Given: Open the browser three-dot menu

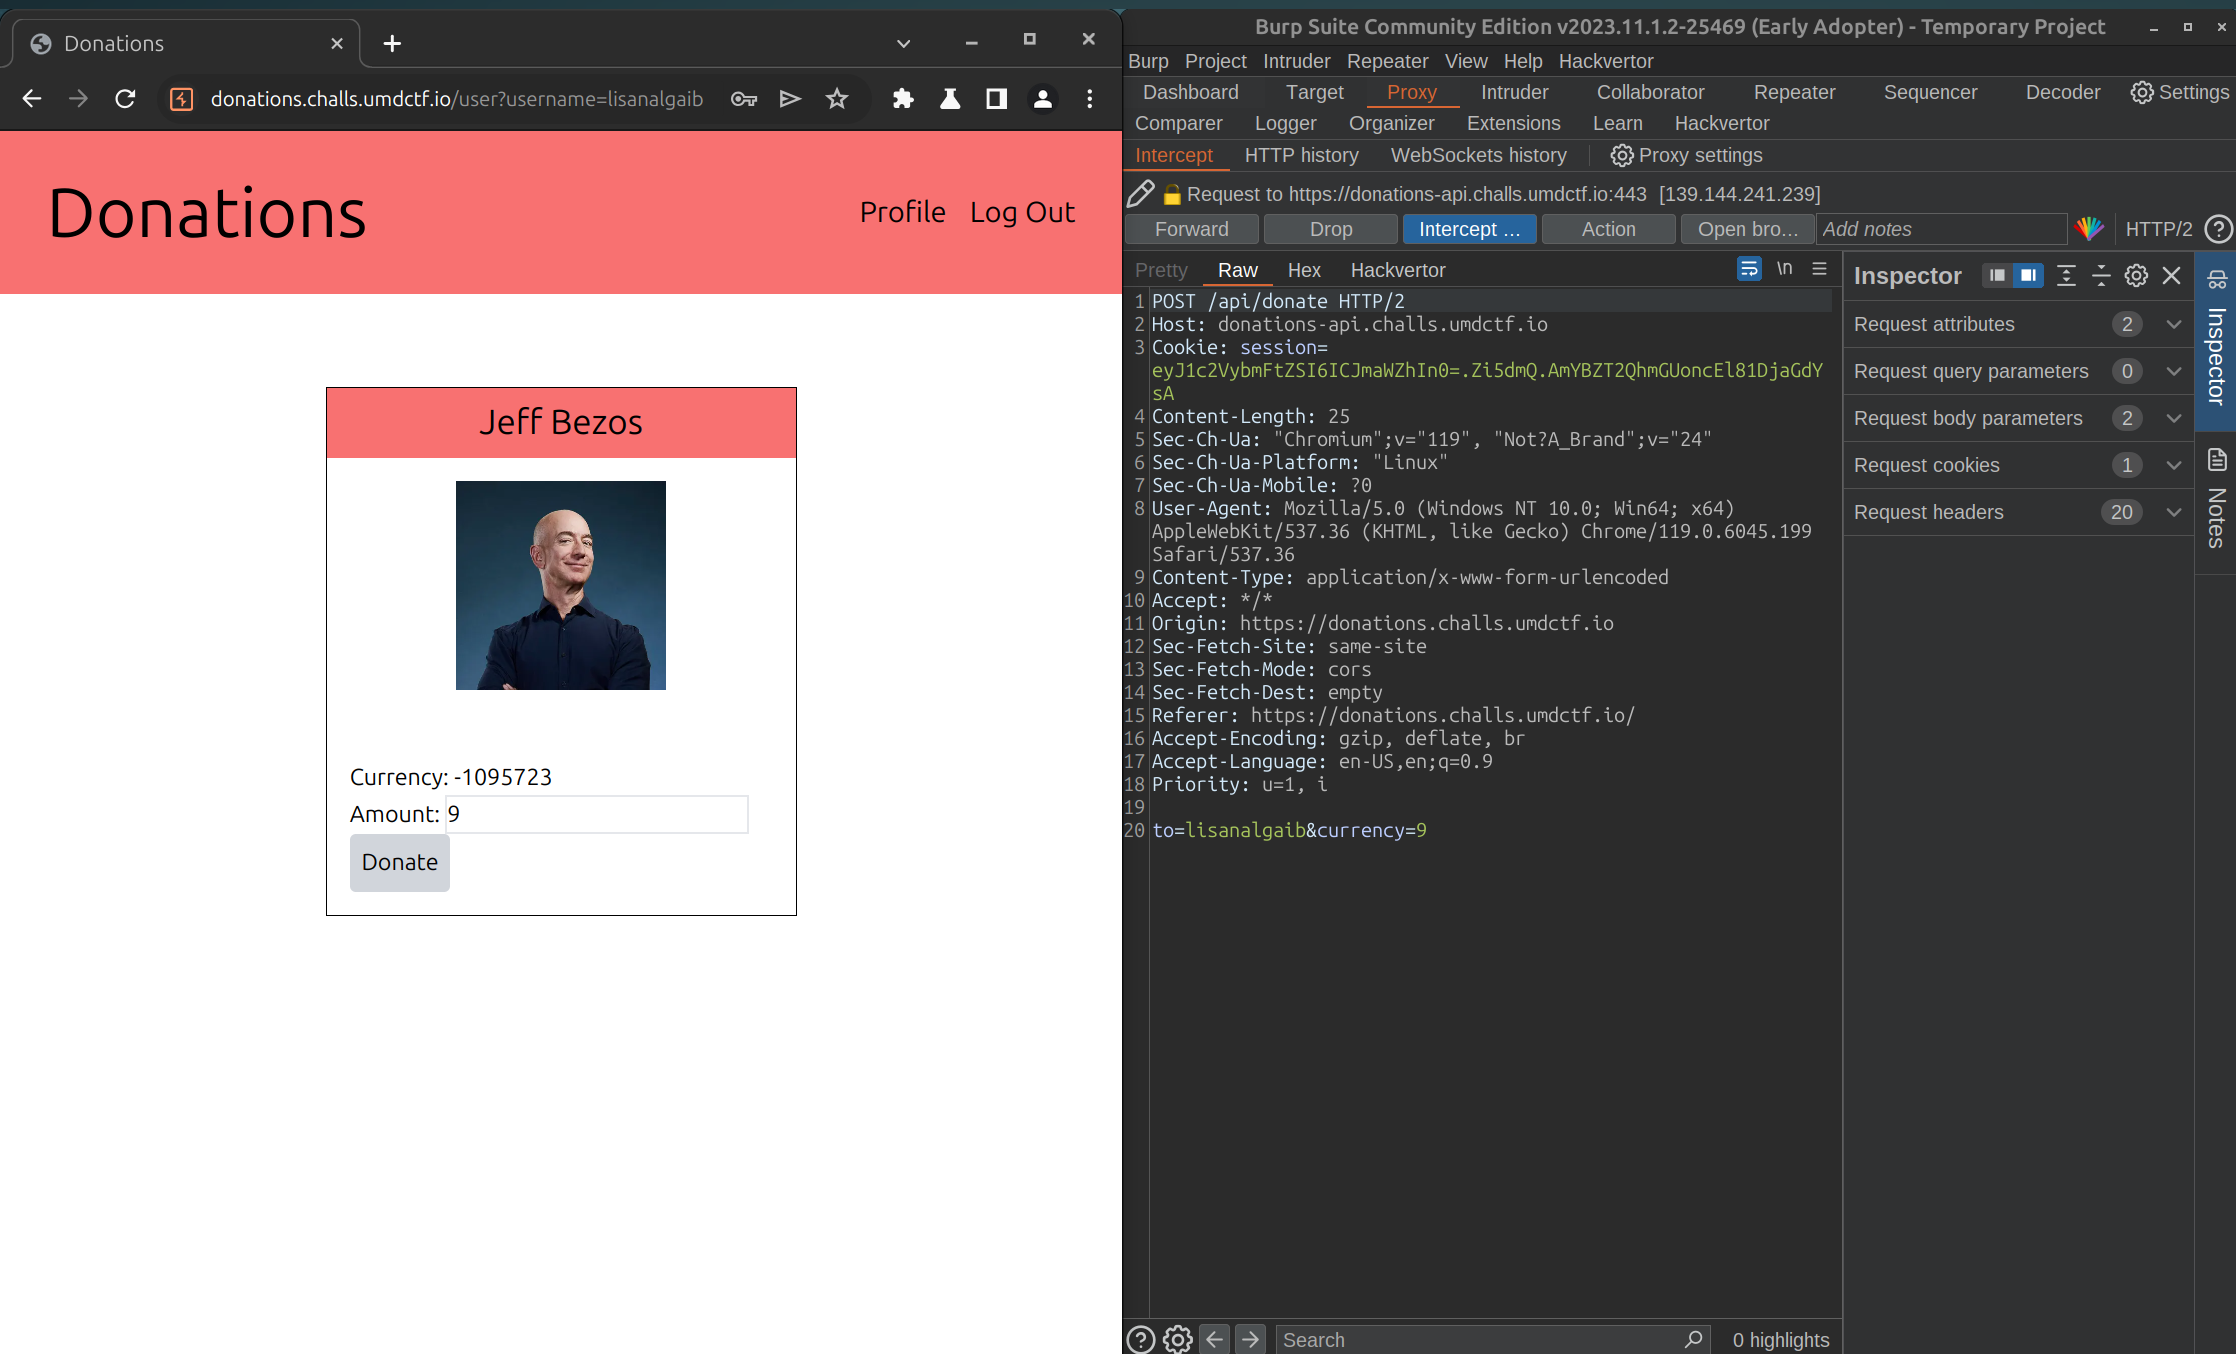Looking at the screenshot, I should click(x=1090, y=99).
